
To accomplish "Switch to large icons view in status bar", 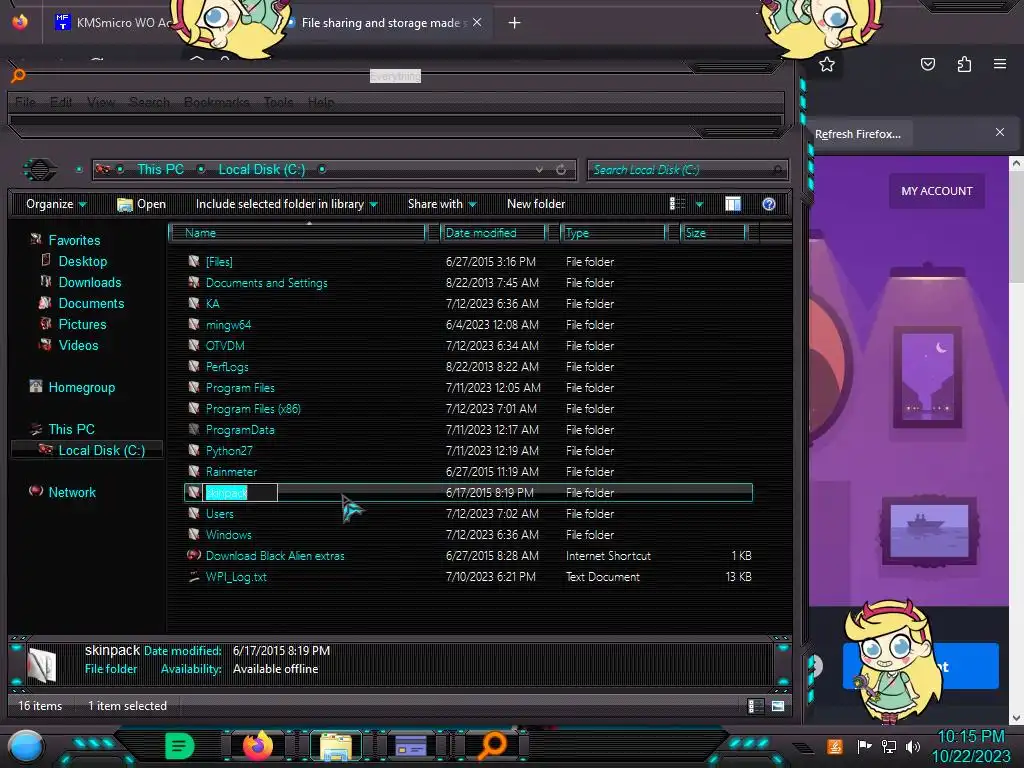I will pyautogui.click(x=778, y=706).
